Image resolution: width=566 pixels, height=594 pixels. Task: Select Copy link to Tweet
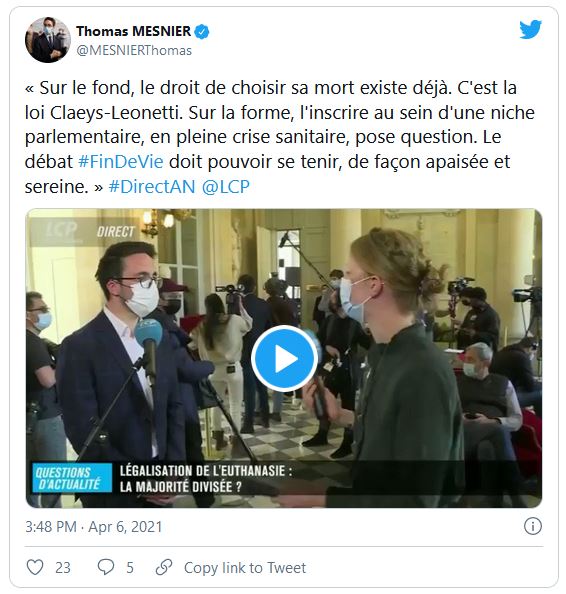[x=245, y=567]
